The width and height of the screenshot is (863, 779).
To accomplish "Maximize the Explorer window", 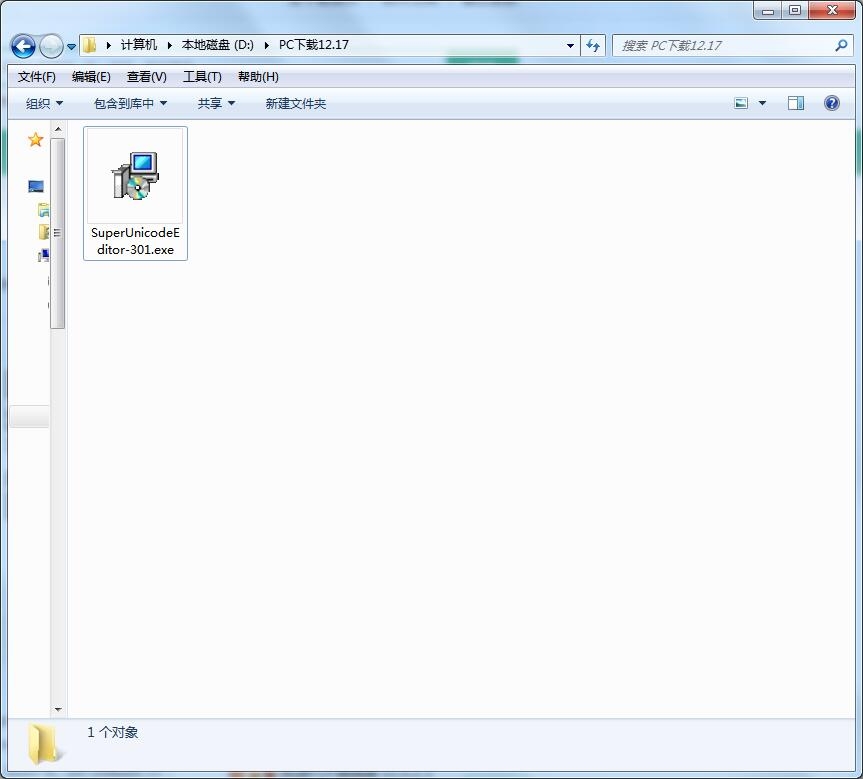I will coord(795,10).
